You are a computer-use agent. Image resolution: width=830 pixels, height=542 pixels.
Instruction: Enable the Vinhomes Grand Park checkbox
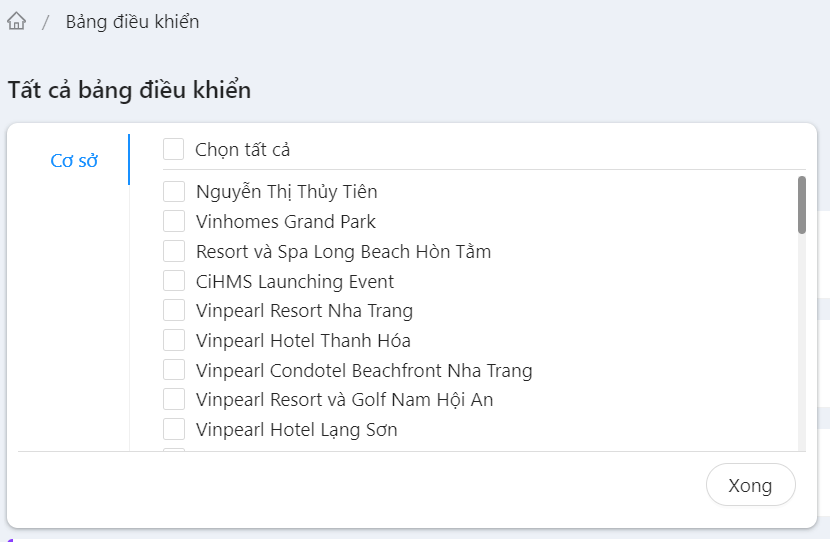tap(174, 221)
